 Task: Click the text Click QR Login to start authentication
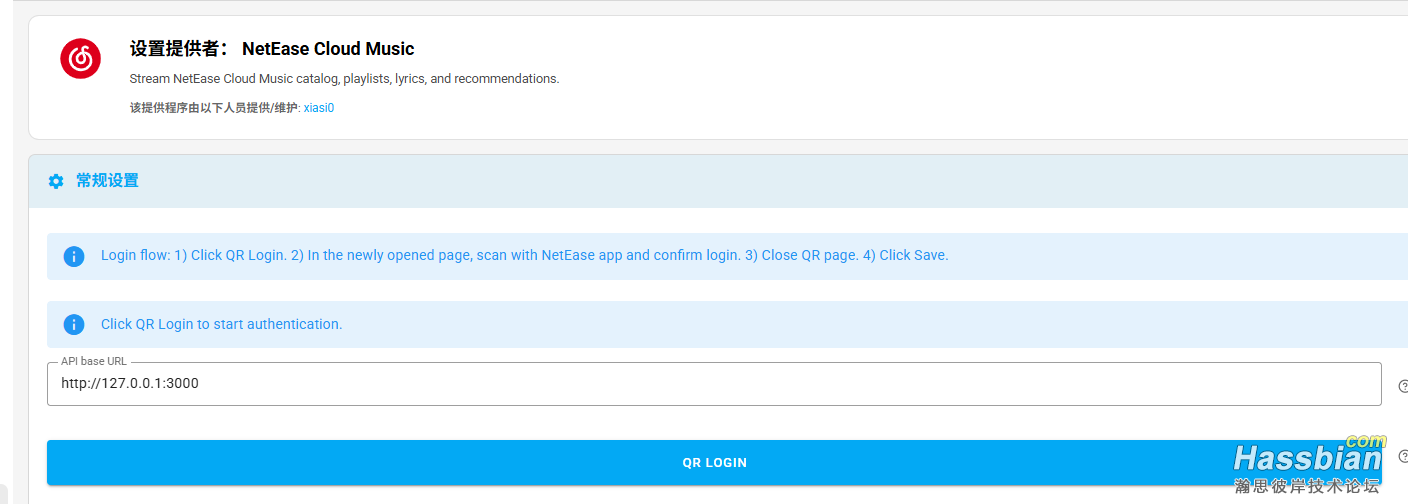pyautogui.click(x=222, y=324)
